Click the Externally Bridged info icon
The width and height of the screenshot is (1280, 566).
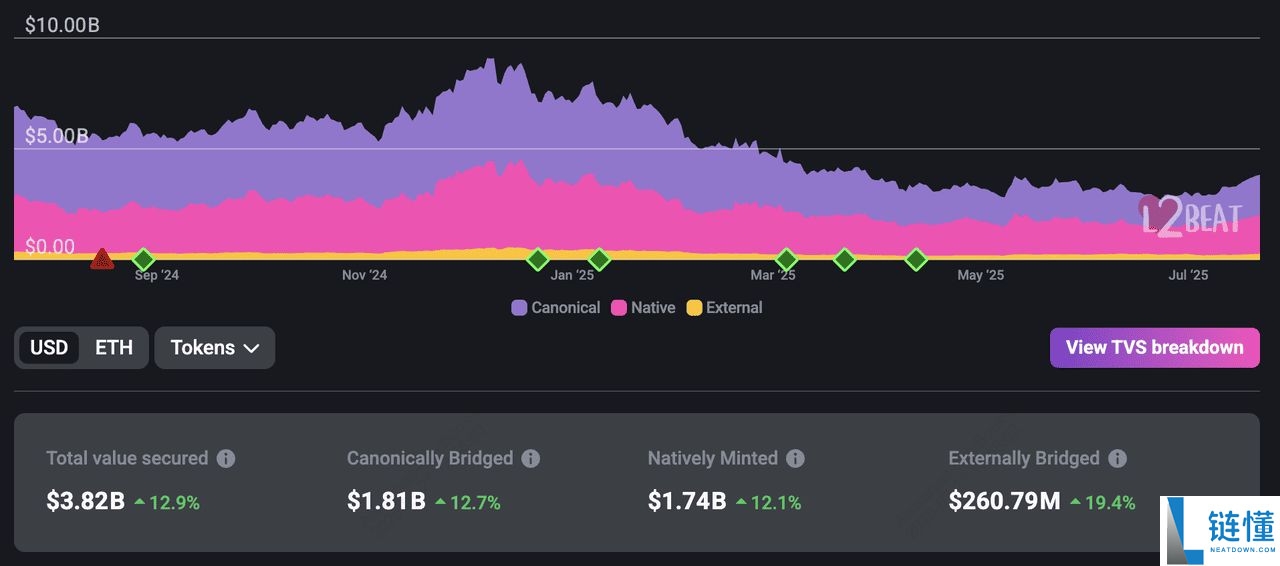click(x=1117, y=459)
